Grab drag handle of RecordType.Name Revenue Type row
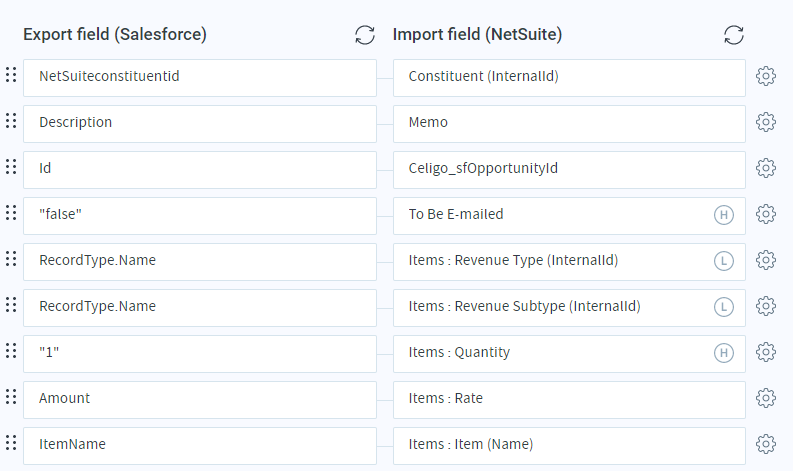Image resolution: width=793 pixels, height=471 pixels. click(x=11, y=259)
